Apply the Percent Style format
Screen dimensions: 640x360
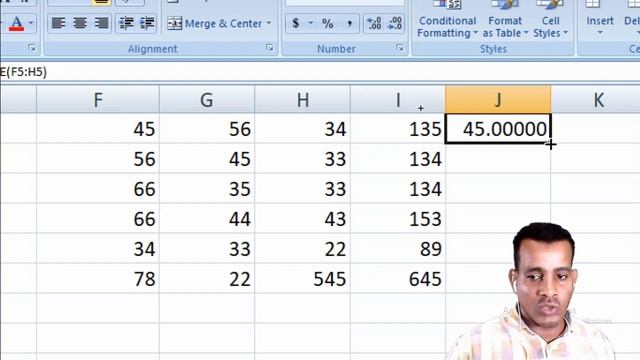[x=328, y=24]
